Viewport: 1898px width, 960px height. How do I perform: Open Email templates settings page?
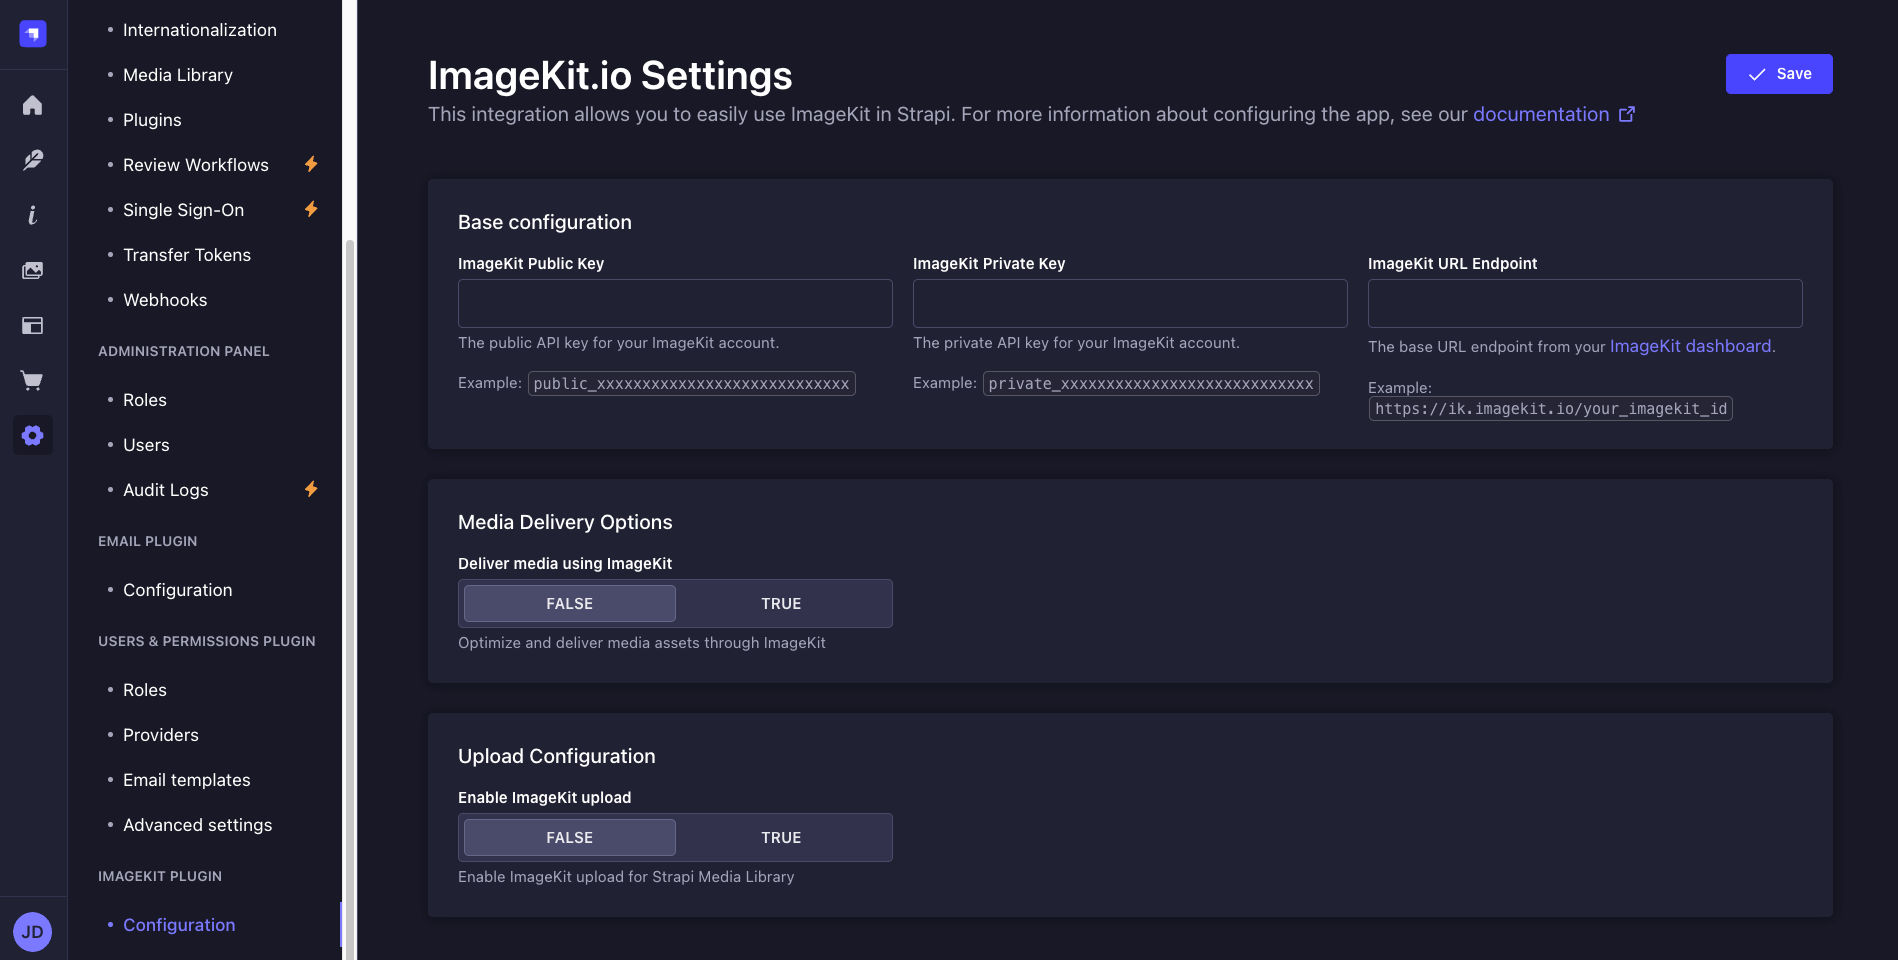[187, 780]
